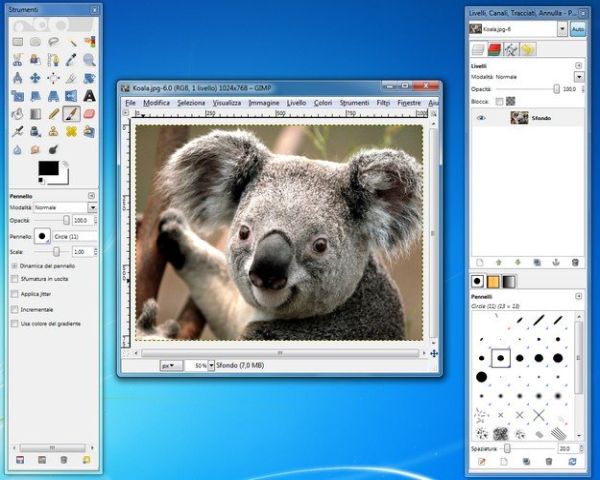This screenshot has width=600, height=480.
Task: Click the Auto button in layers dock
Action: click(x=577, y=29)
